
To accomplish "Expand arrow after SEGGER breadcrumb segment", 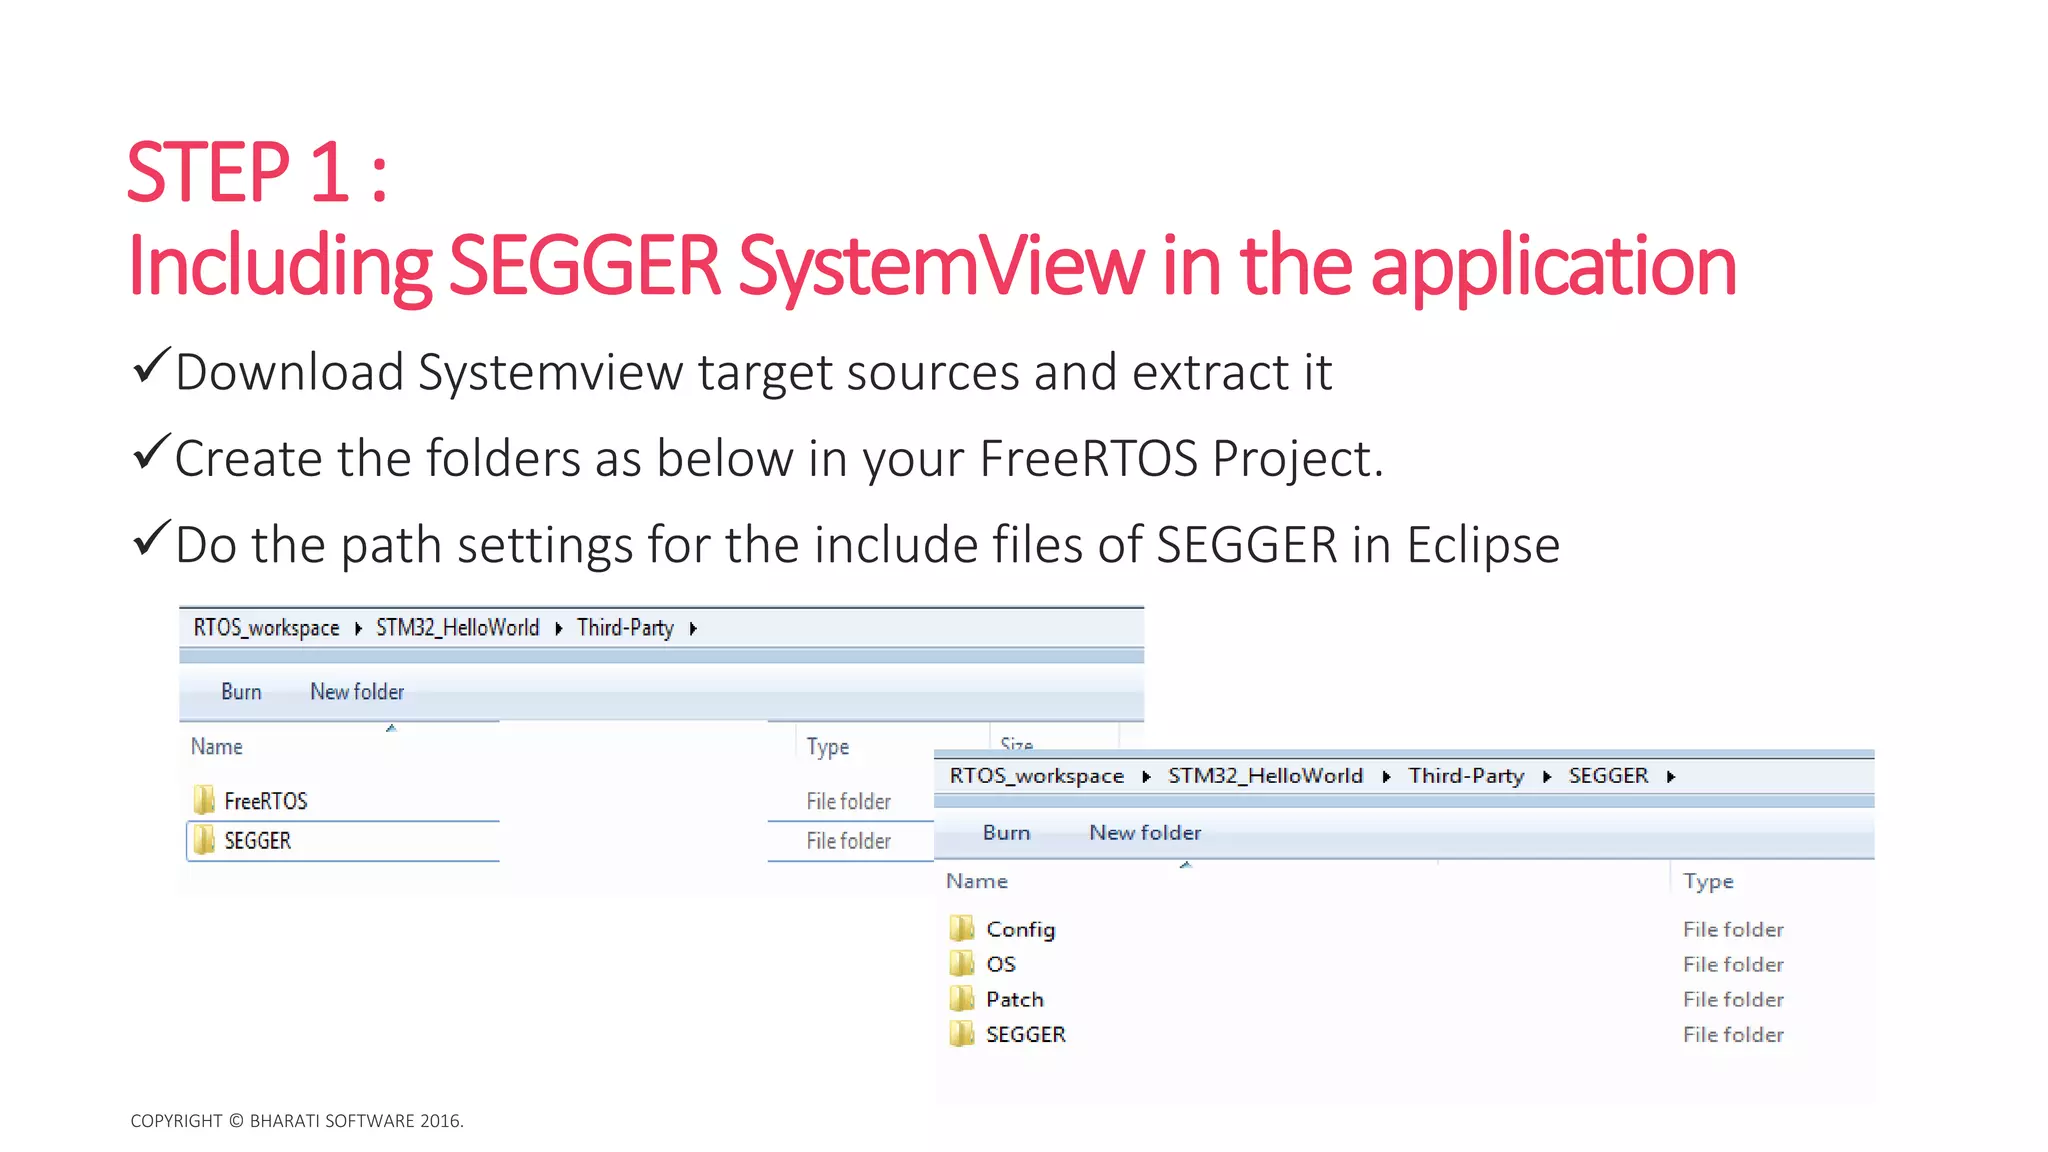I will pos(1671,776).
